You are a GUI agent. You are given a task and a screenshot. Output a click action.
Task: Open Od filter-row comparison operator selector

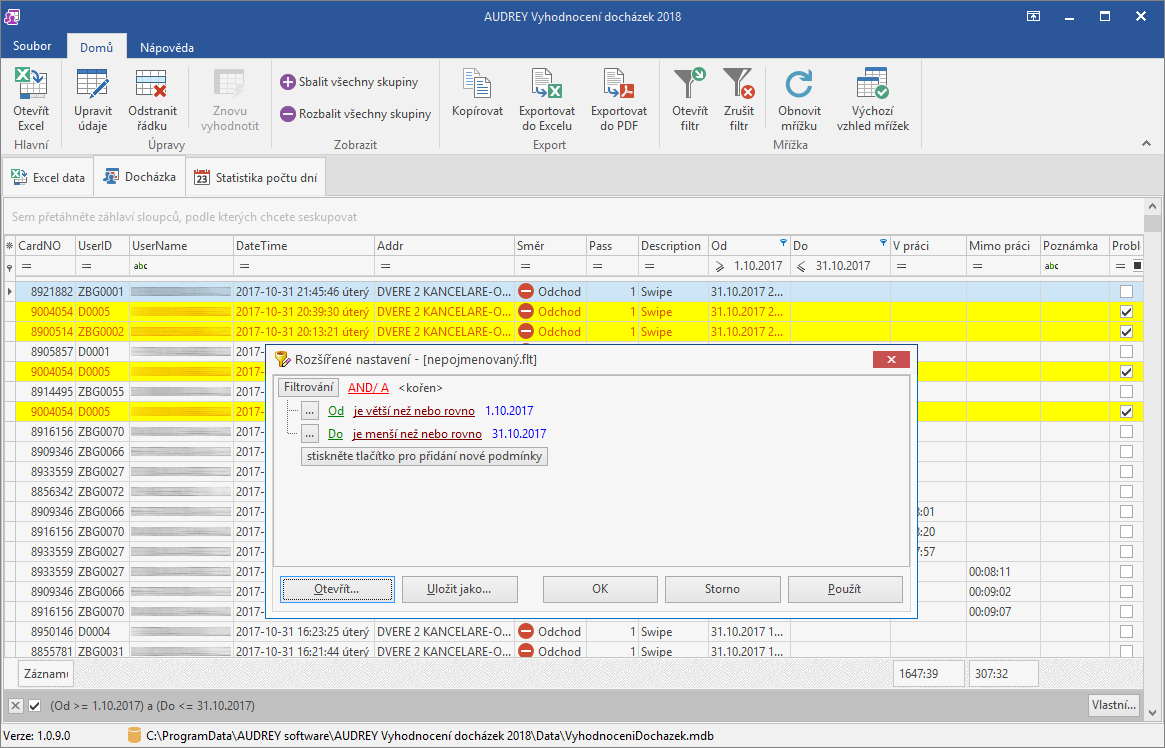coord(719,266)
